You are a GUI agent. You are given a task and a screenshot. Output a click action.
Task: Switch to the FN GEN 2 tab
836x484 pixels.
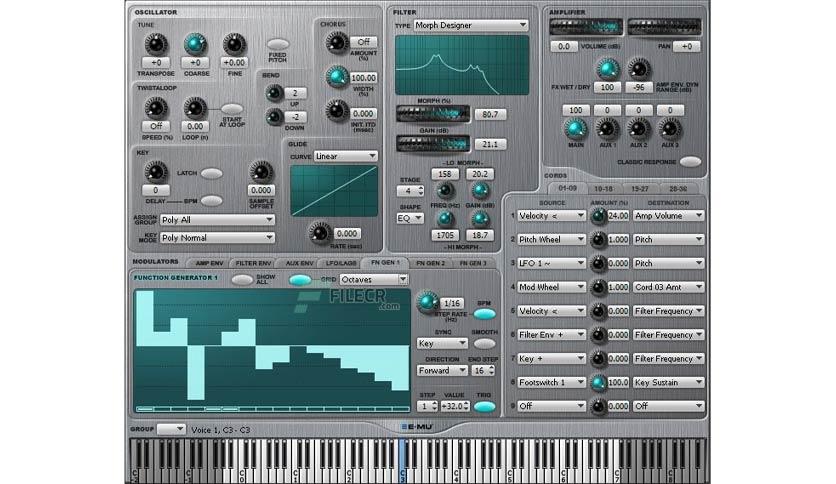click(x=431, y=263)
